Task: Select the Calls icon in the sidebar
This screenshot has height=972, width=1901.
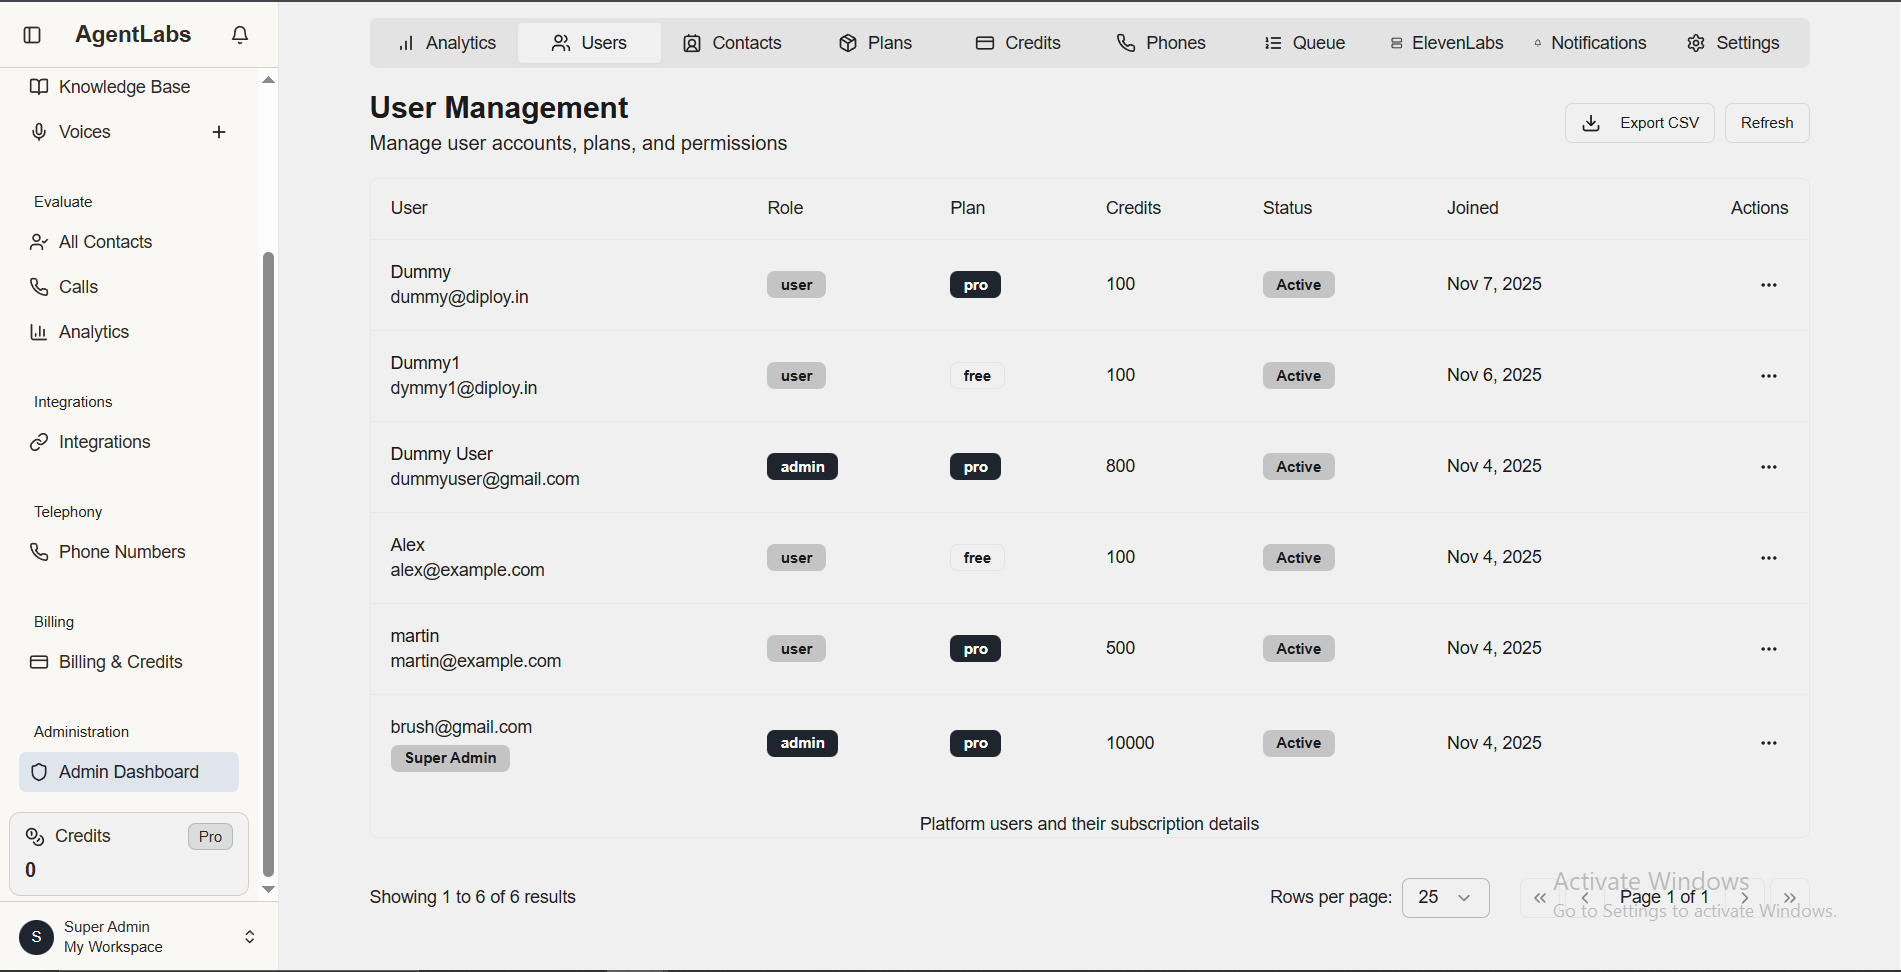Action: pyautogui.click(x=38, y=286)
